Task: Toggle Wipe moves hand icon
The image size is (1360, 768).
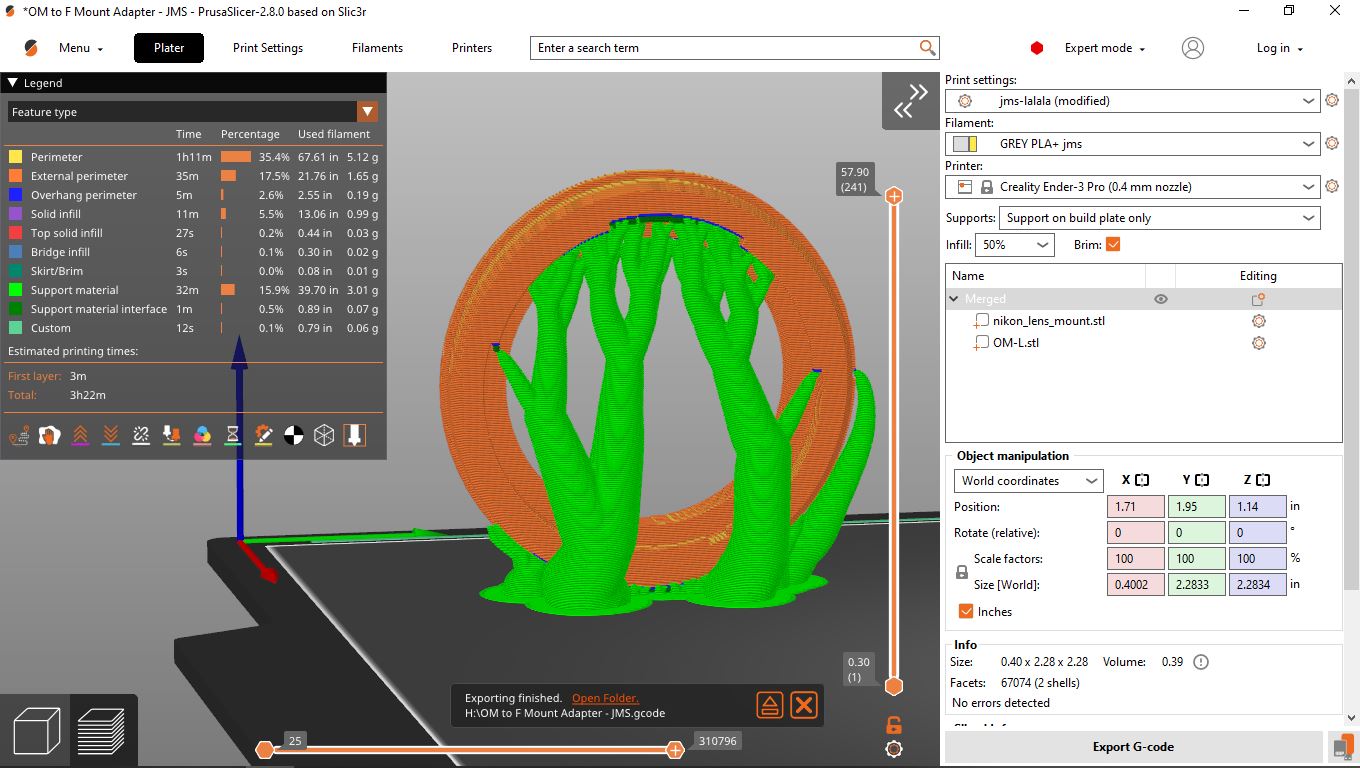Action: pyautogui.click(x=49, y=435)
